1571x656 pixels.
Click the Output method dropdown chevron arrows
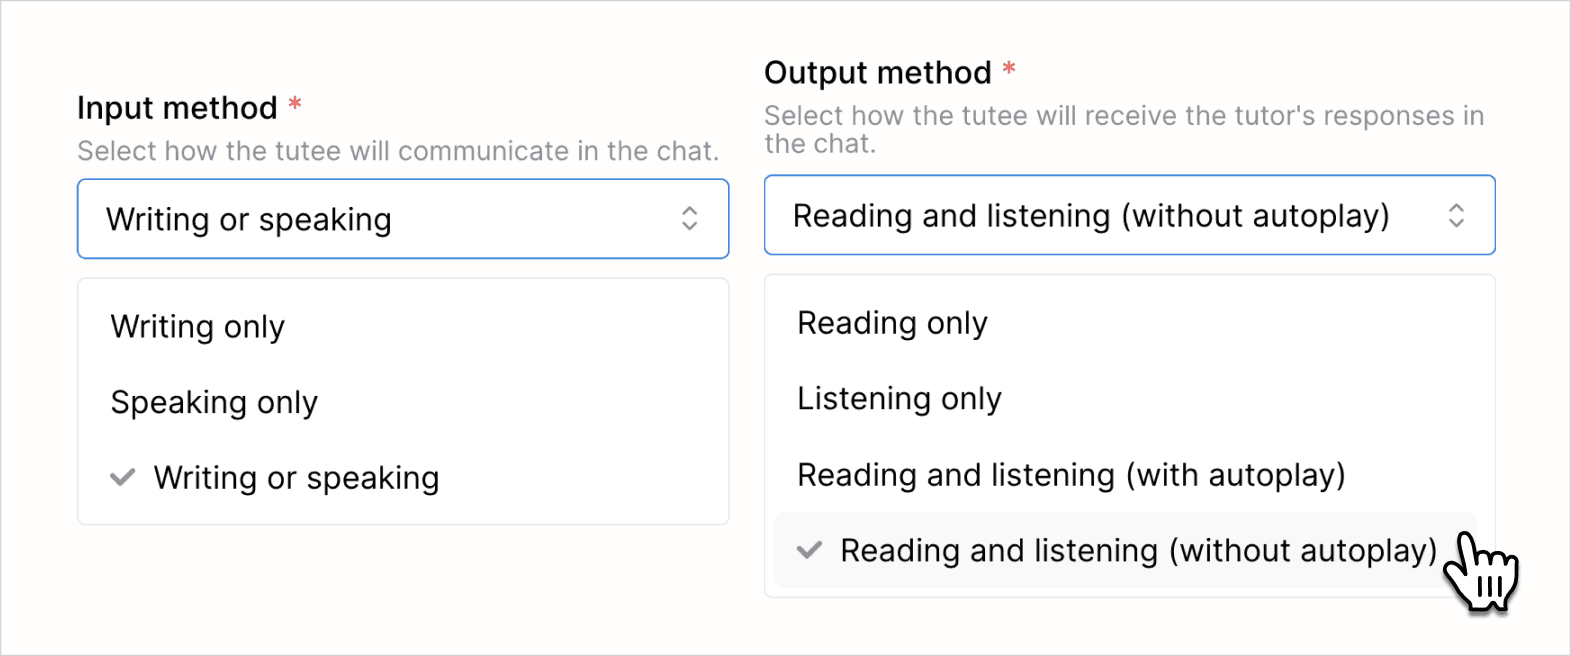pyautogui.click(x=1457, y=215)
